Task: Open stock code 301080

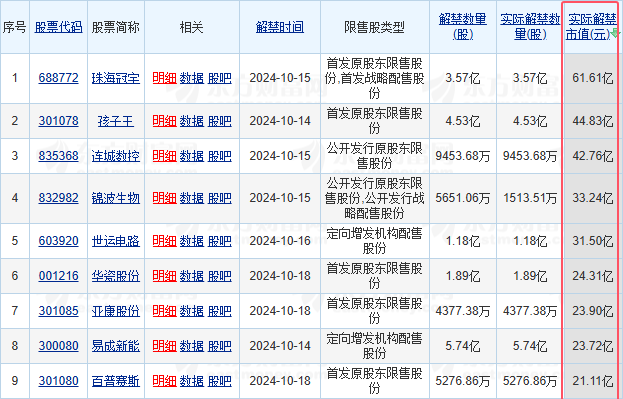Action: [58, 381]
